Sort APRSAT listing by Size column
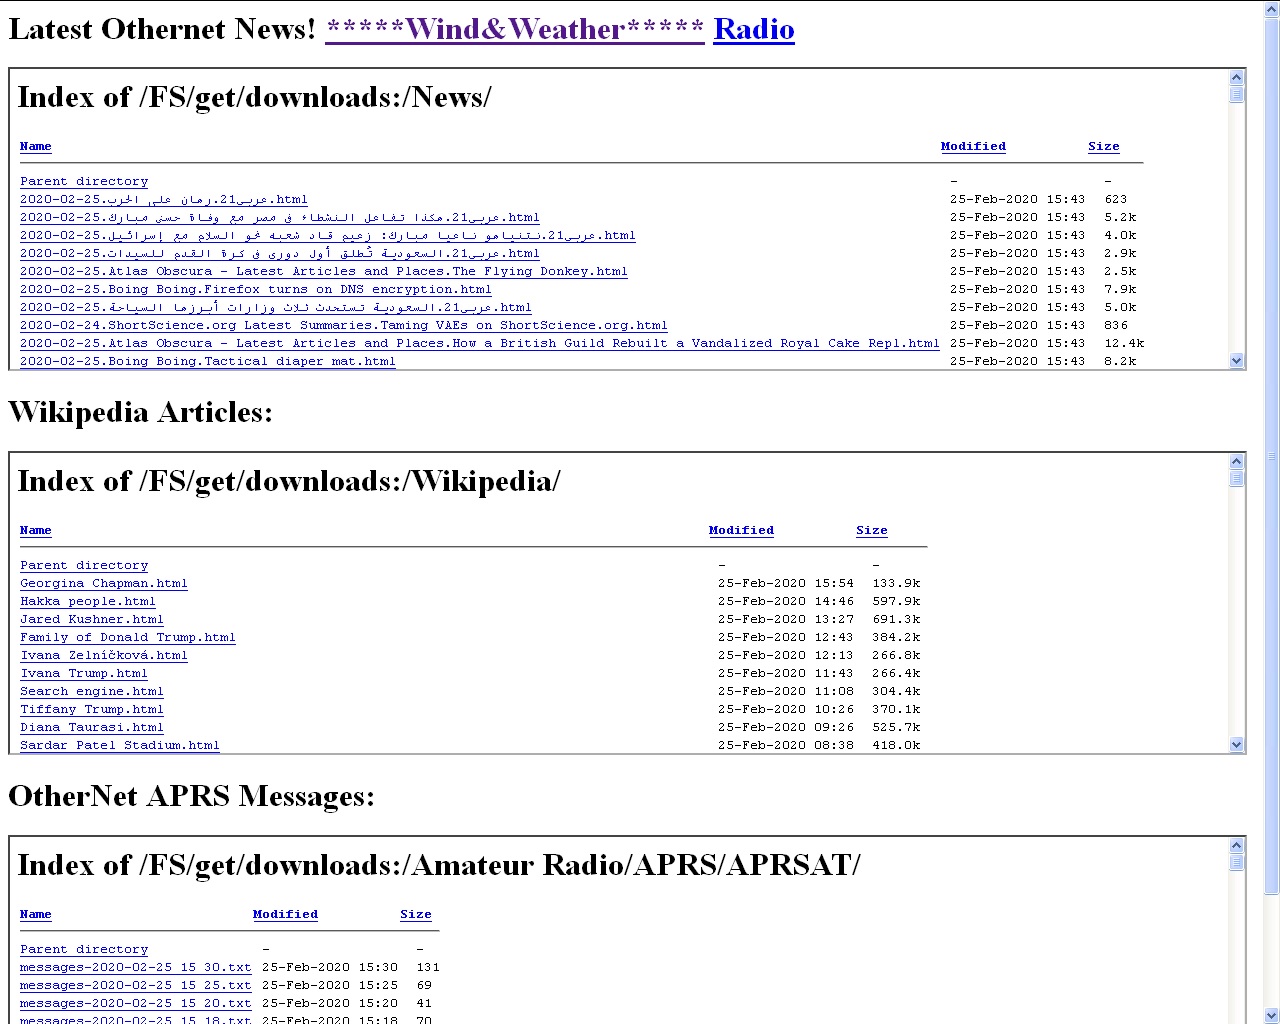Image resolution: width=1280 pixels, height=1024 pixels. click(416, 914)
